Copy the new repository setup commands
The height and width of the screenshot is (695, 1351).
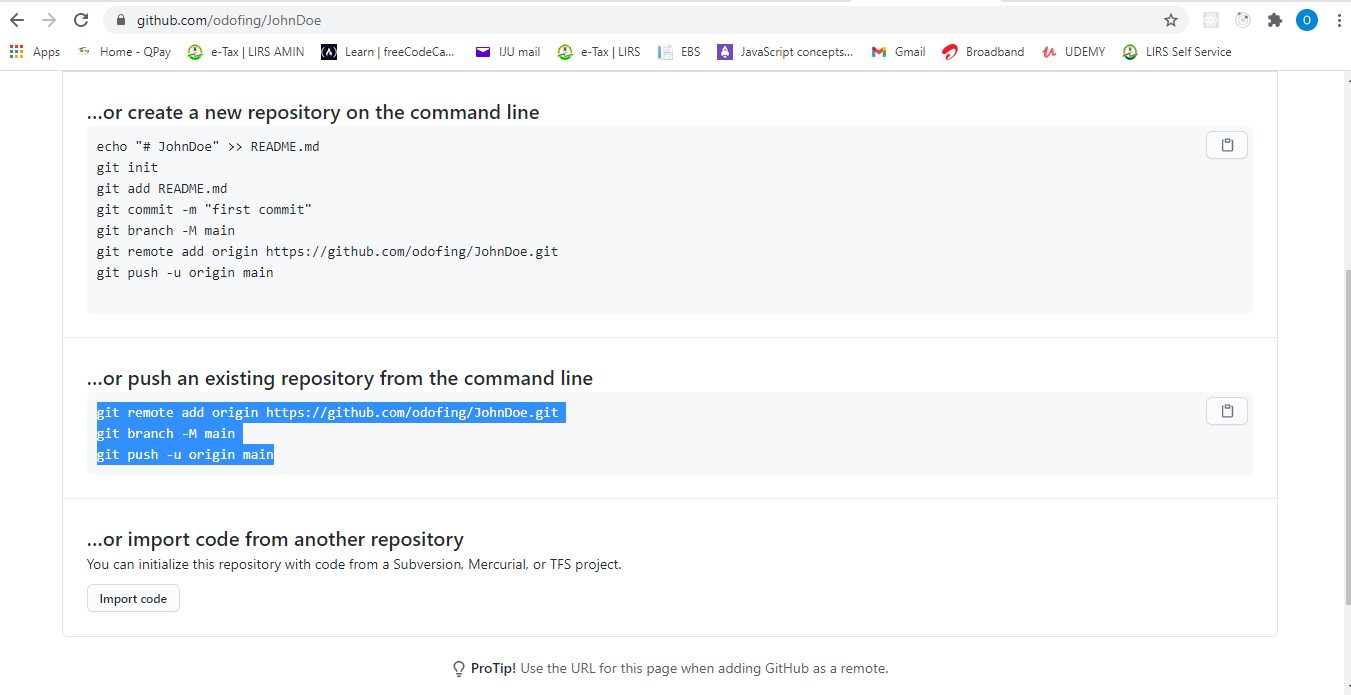(1227, 145)
